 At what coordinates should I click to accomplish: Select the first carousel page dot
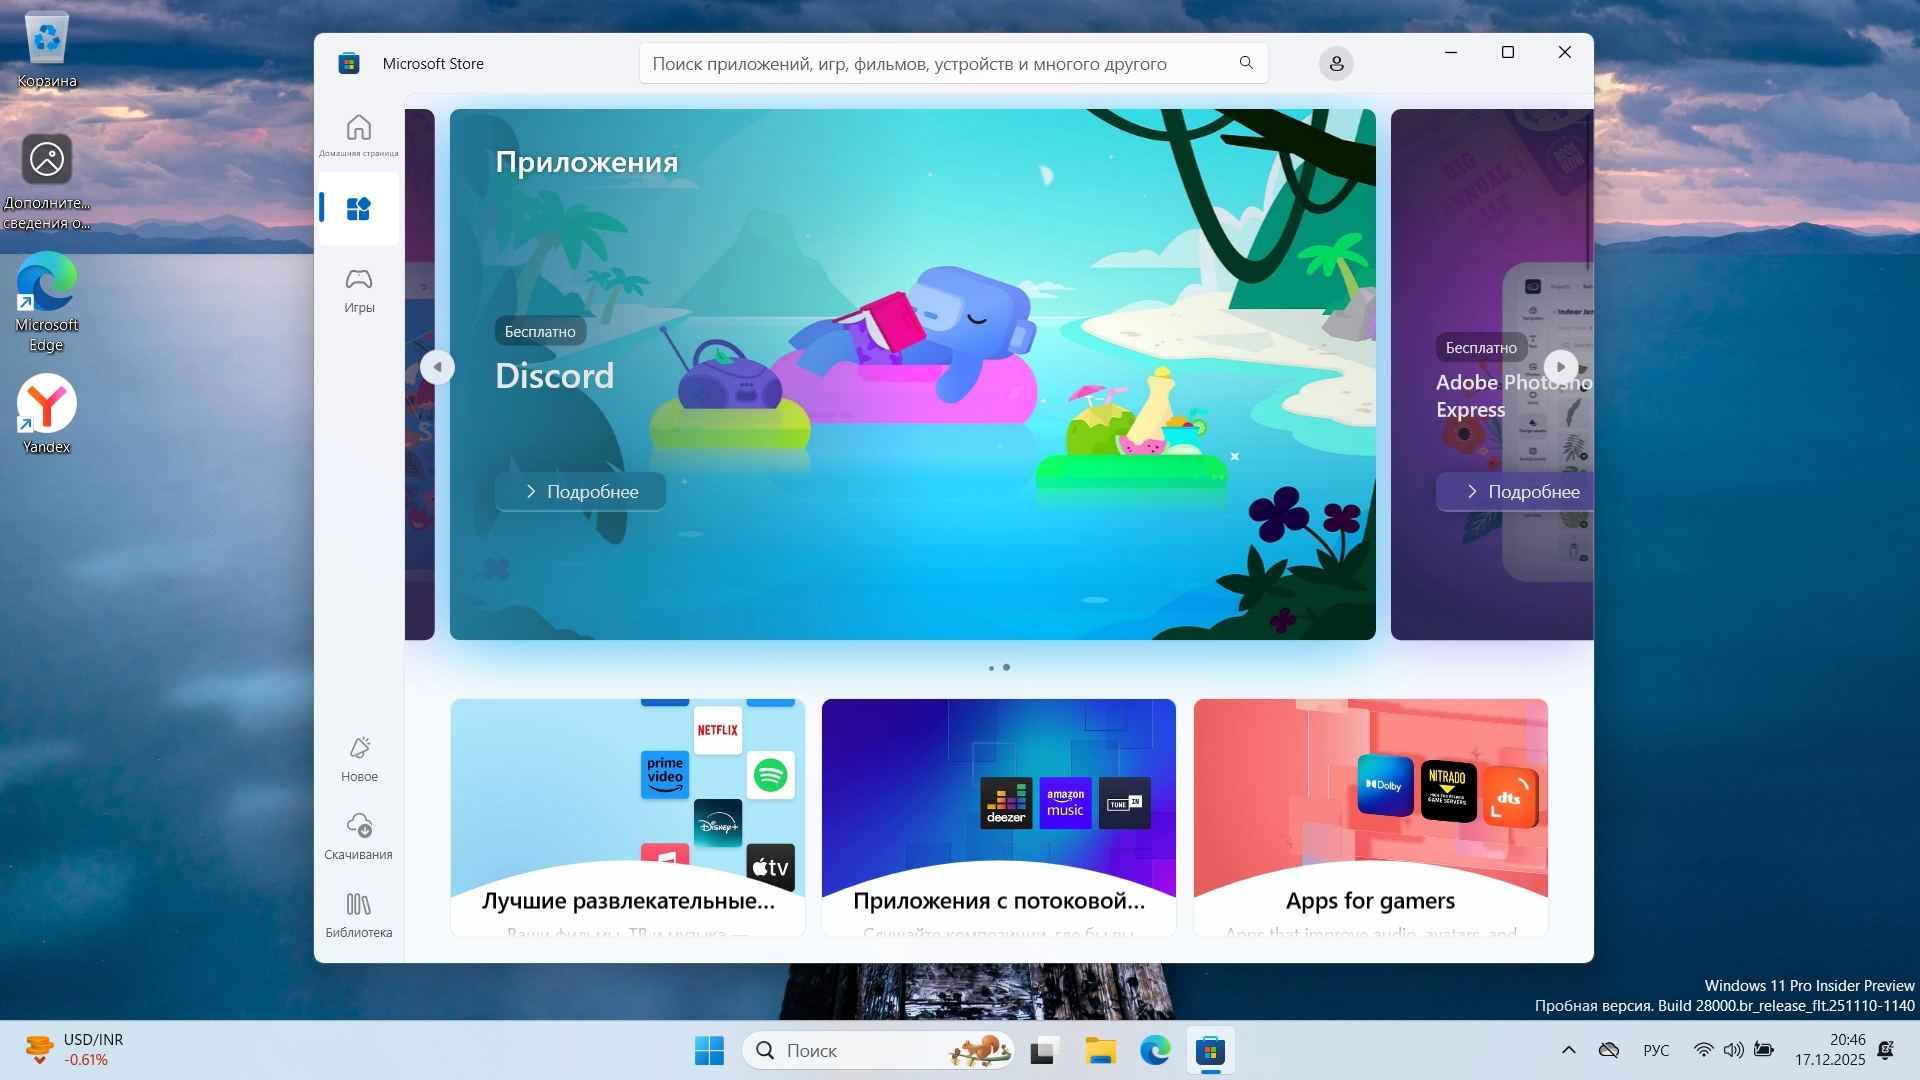[991, 668]
